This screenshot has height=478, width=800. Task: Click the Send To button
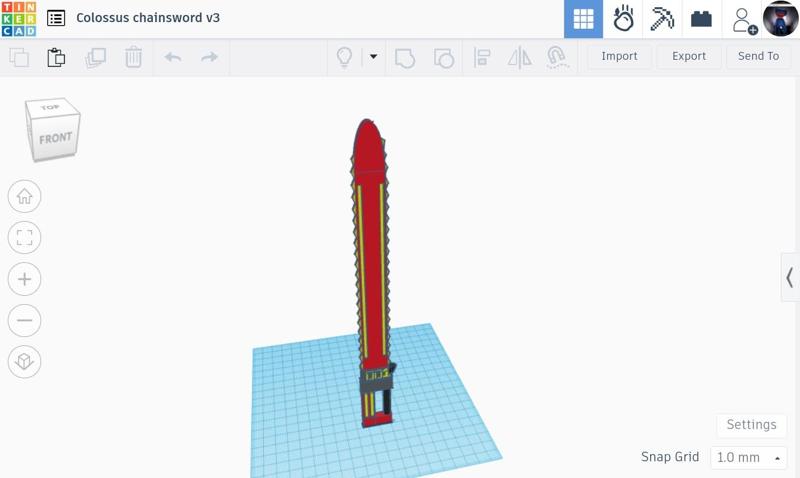coord(758,56)
